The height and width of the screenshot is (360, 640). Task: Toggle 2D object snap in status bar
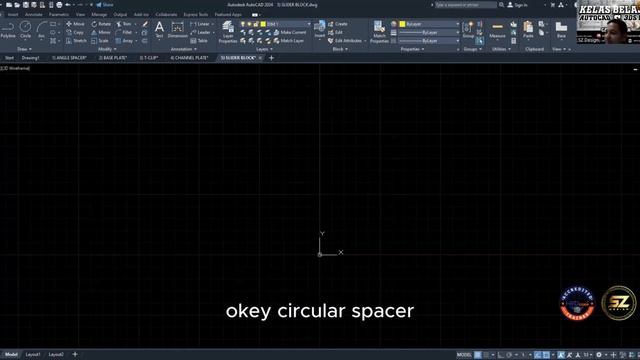tap(546, 355)
